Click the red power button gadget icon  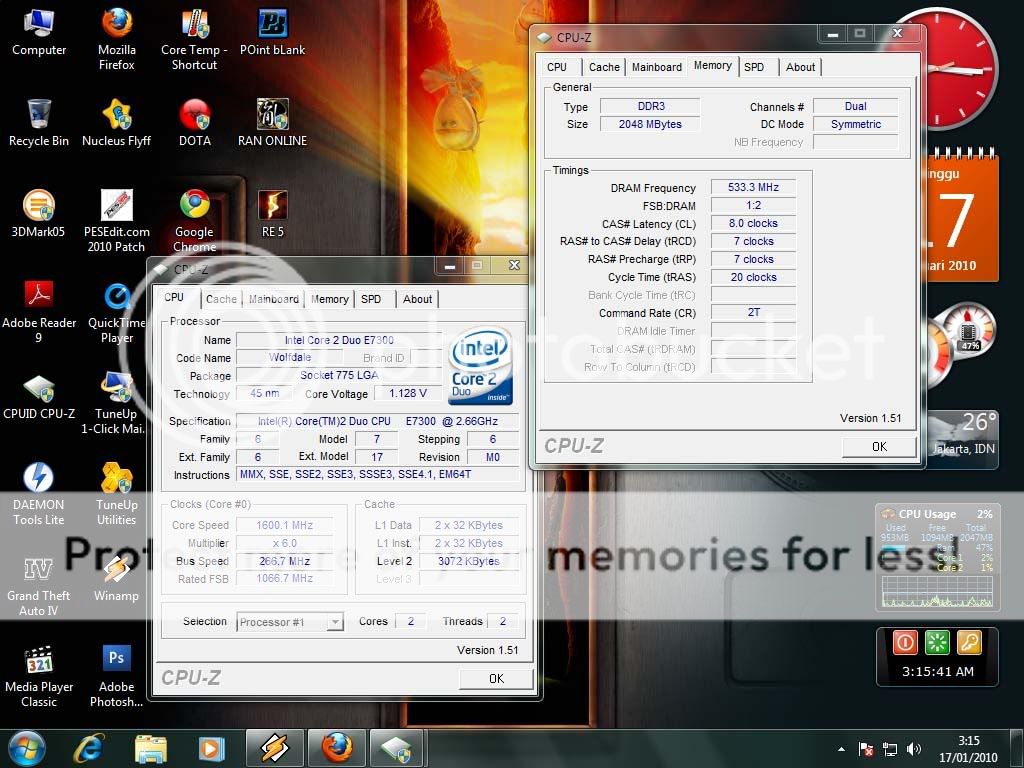905,643
